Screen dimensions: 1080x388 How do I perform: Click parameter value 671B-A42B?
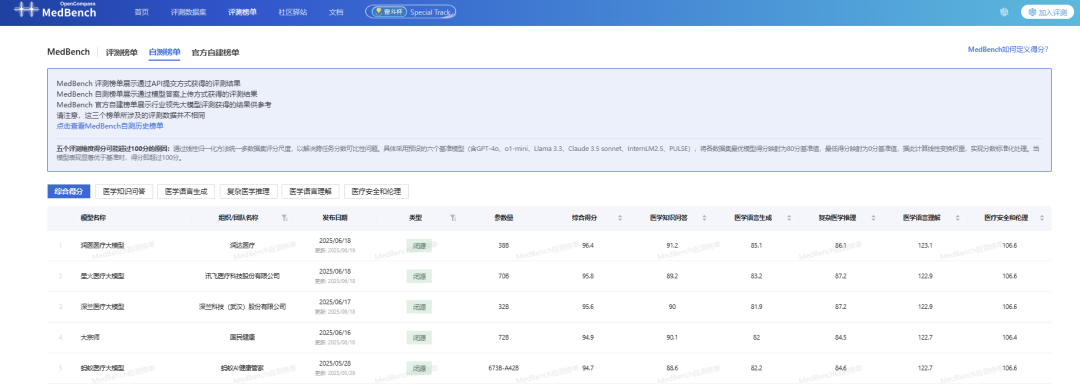[x=503, y=368]
